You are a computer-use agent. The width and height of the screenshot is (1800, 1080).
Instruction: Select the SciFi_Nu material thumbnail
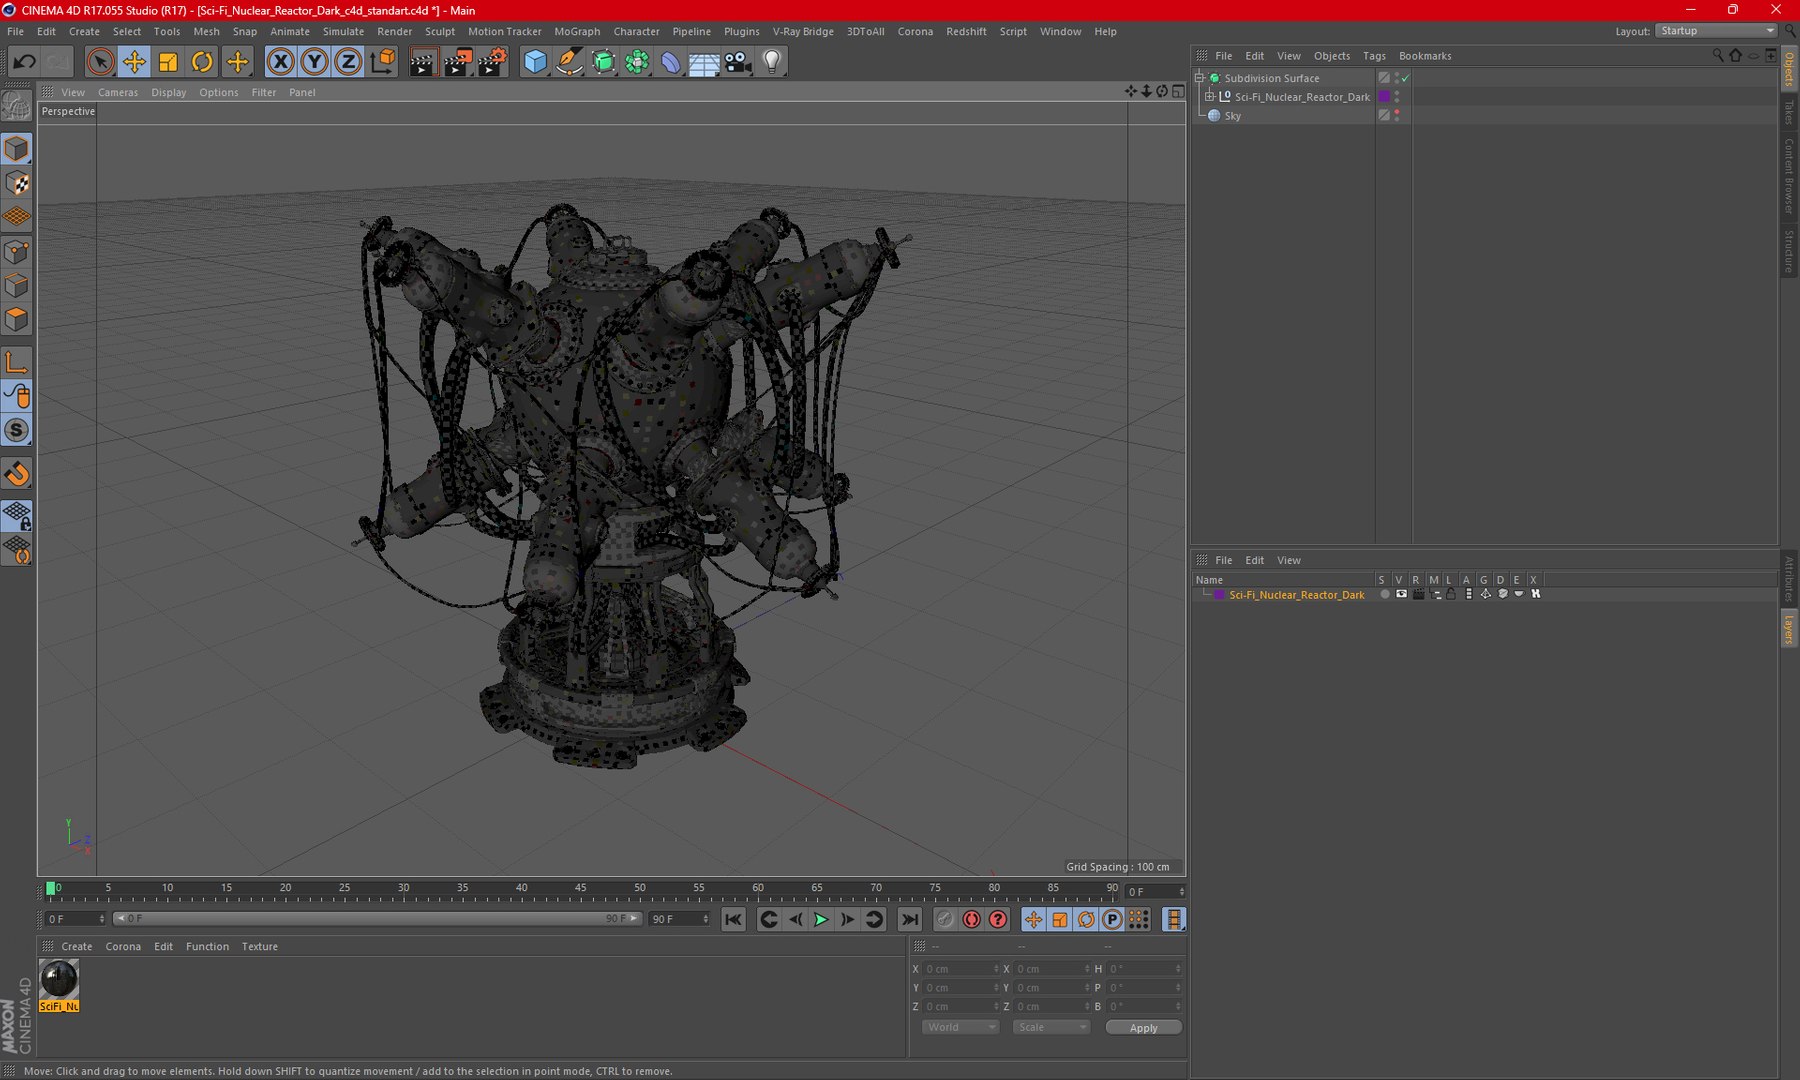(59, 979)
